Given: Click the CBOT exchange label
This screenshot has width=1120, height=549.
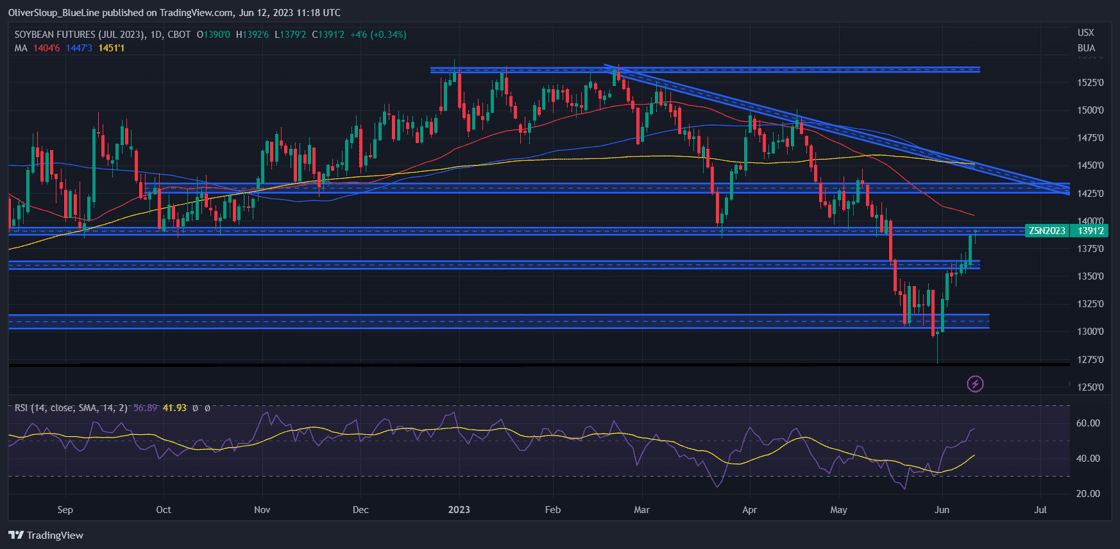Looking at the screenshot, I should click(x=177, y=34).
